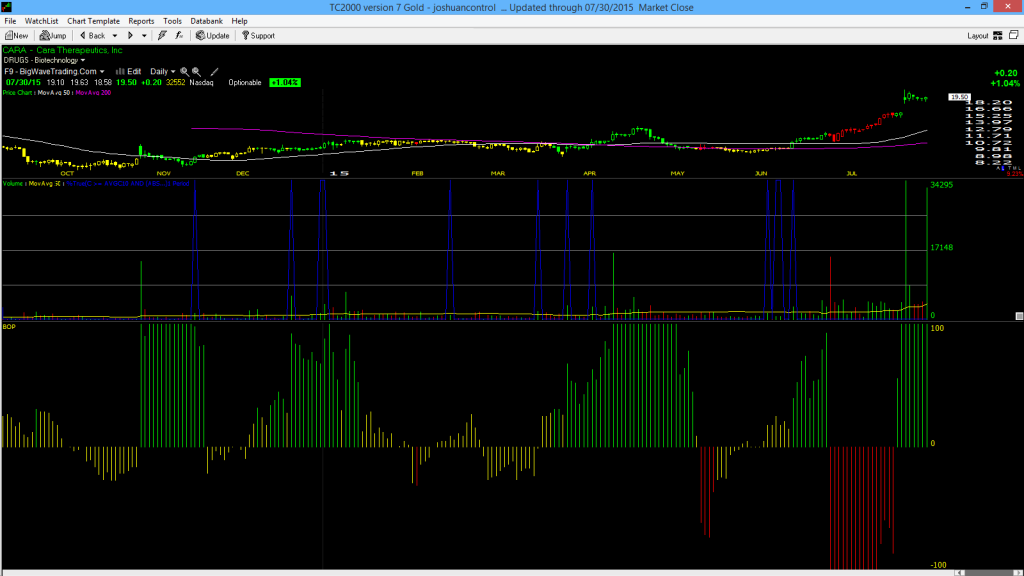
Task: Click the 19.50 price marker on the axis
Action: [x=959, y=97]
